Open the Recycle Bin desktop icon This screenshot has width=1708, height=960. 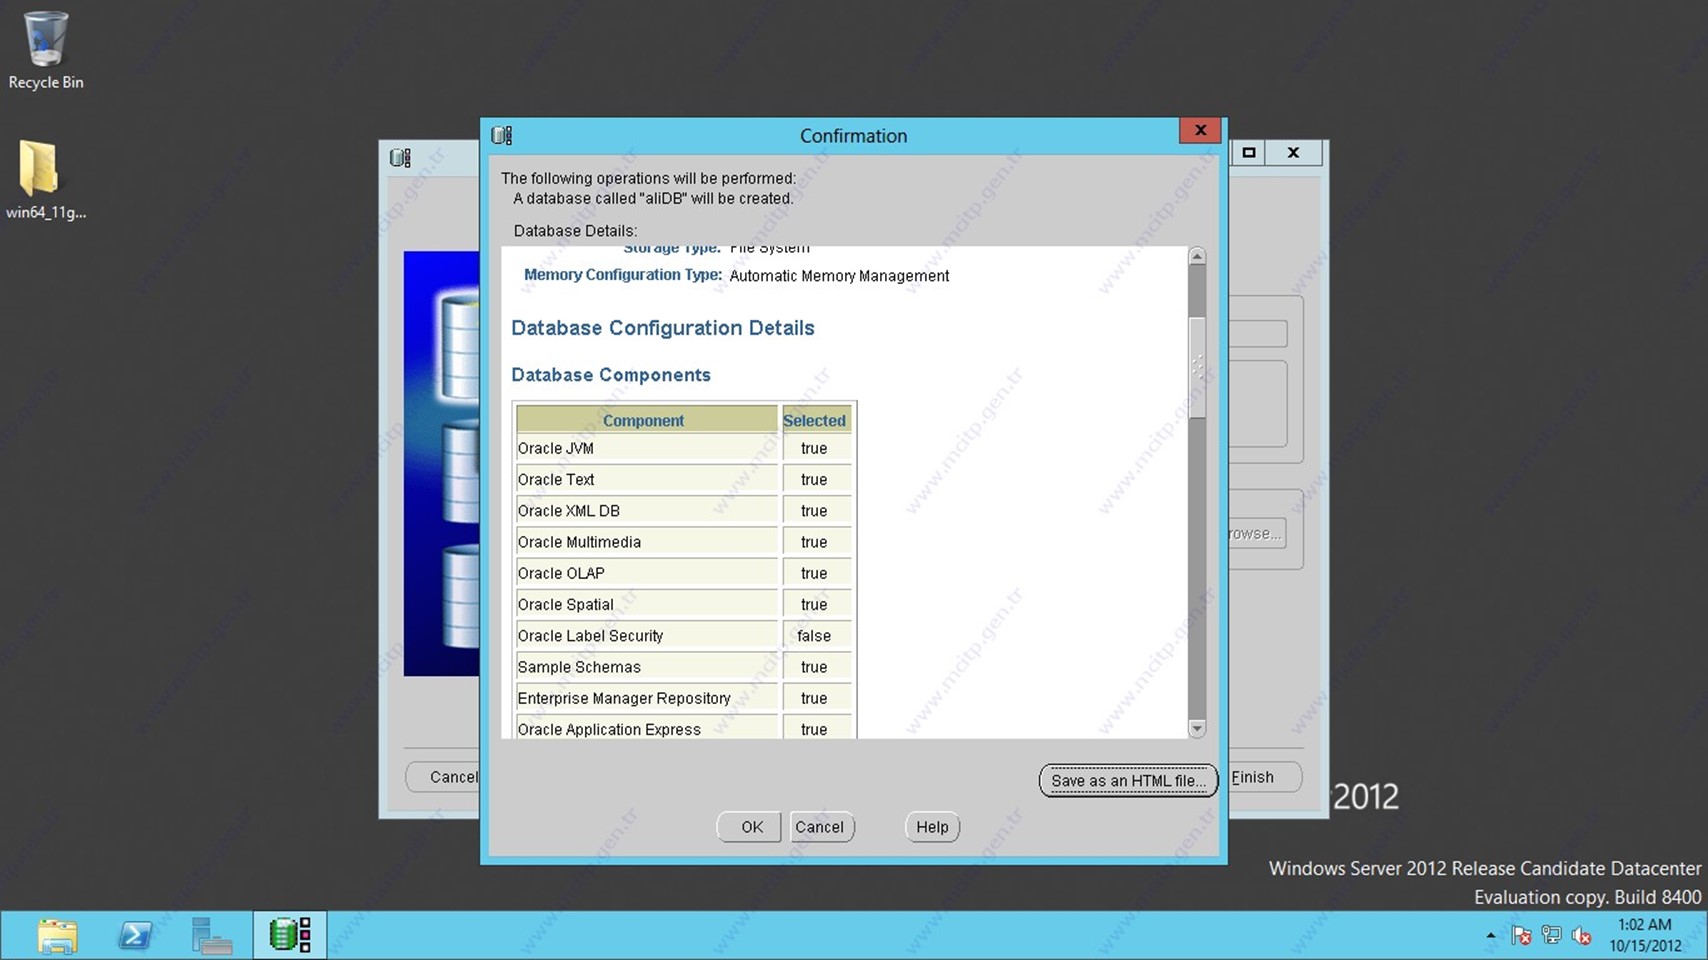click(x=45, y=51)
